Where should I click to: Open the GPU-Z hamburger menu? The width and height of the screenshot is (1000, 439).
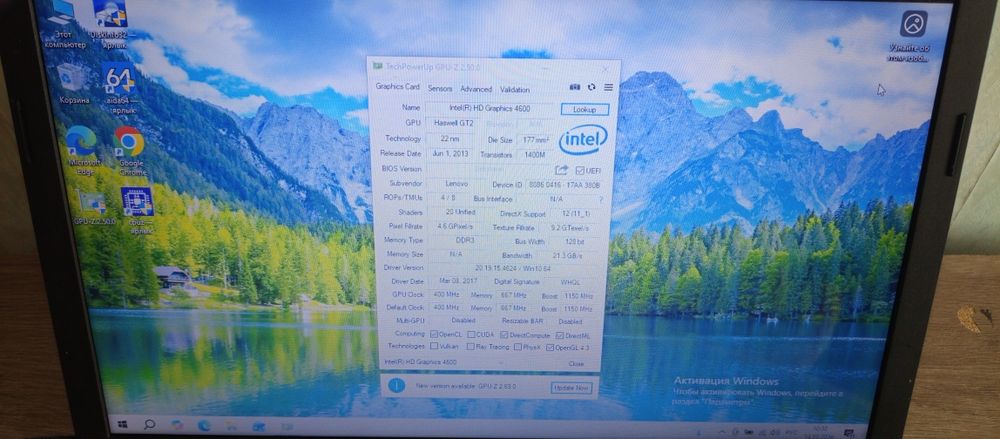pos(608,87)
